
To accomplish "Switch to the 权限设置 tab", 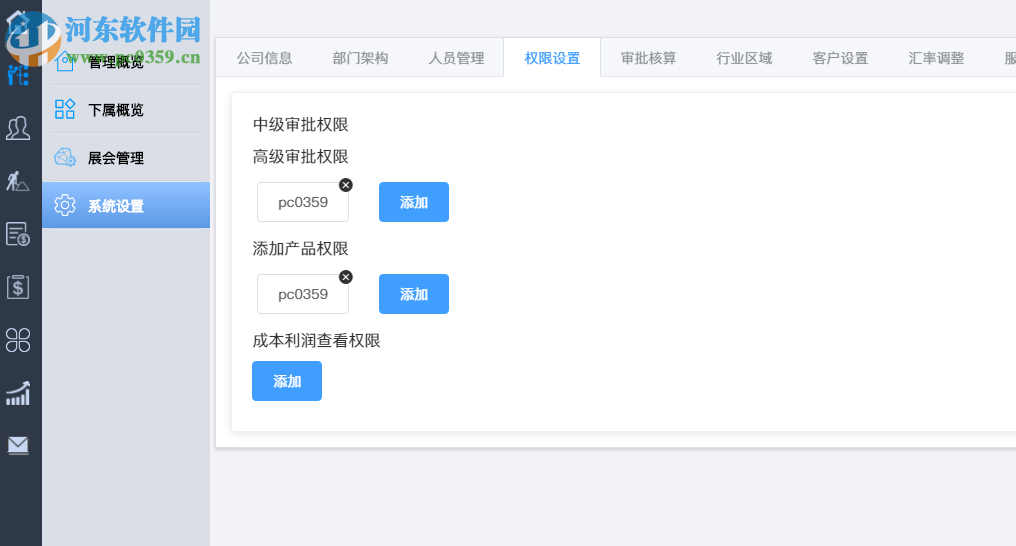I will click(x=552, y=58).
